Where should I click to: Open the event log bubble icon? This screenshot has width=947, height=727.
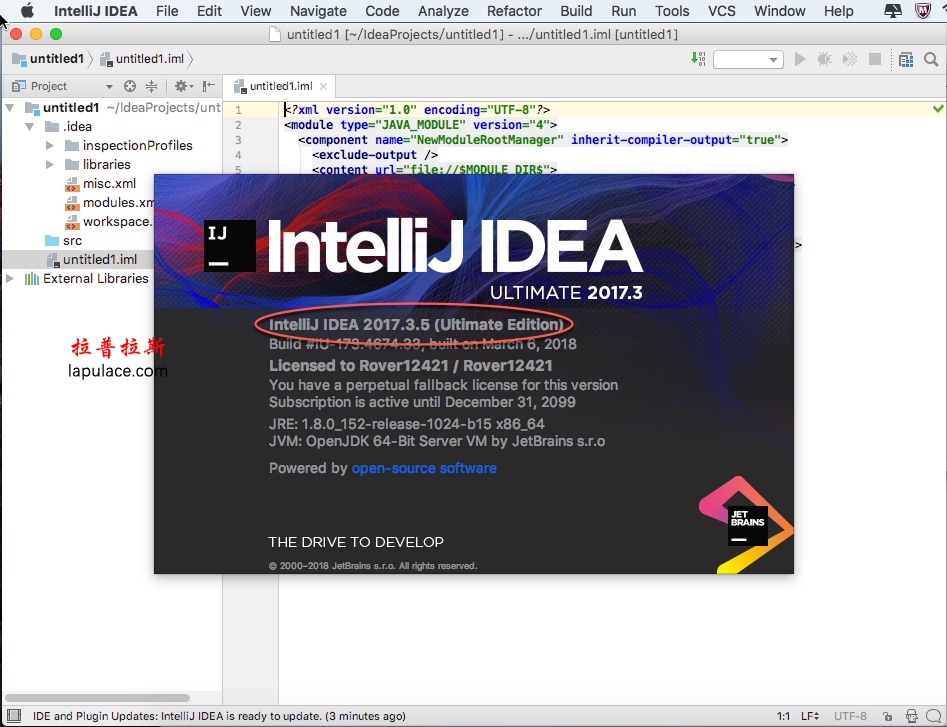tap(933, 716)
